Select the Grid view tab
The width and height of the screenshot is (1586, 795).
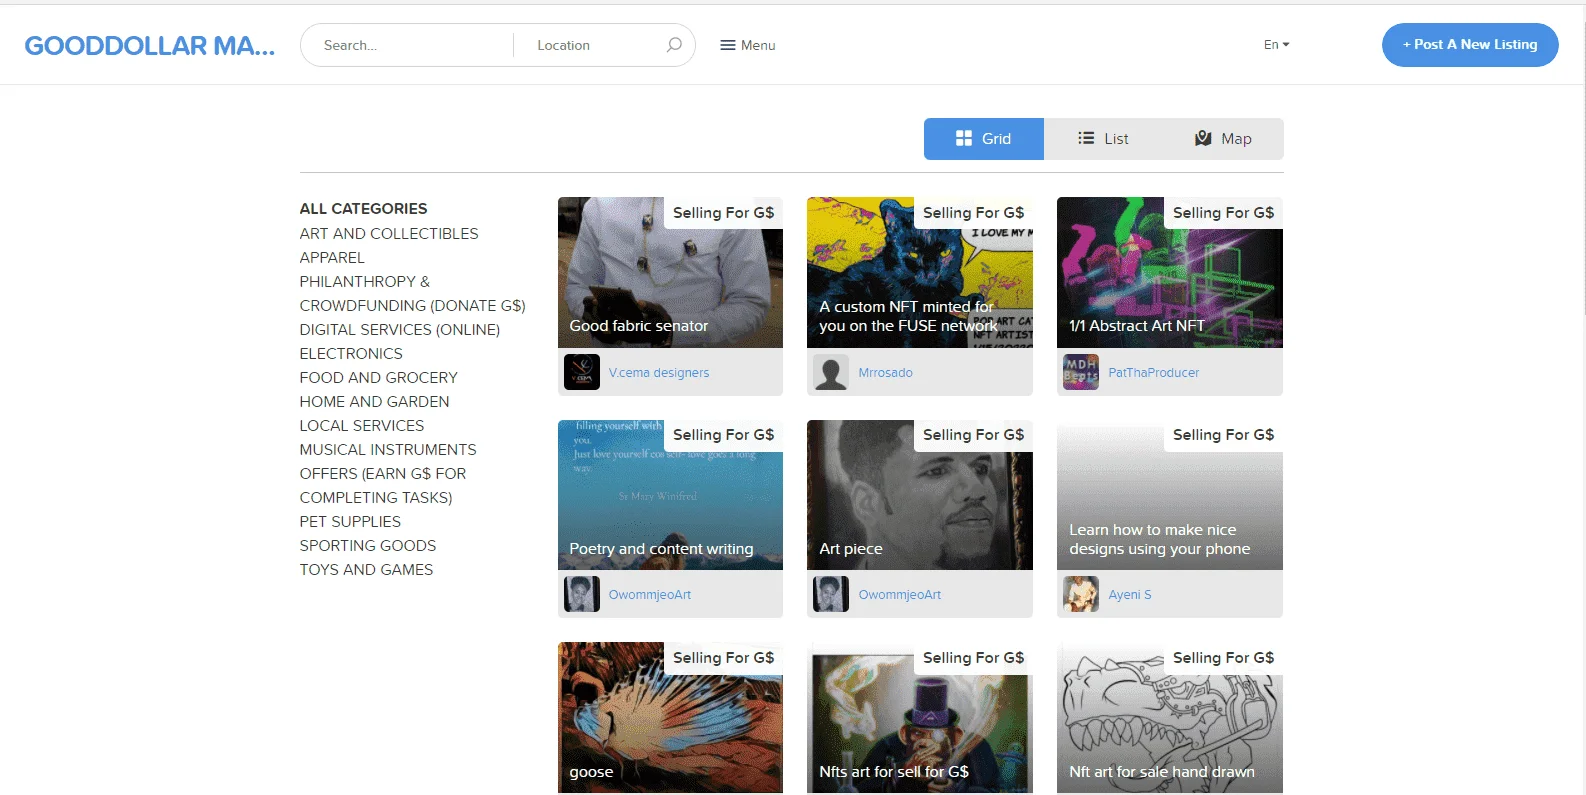tap(984, 139)
